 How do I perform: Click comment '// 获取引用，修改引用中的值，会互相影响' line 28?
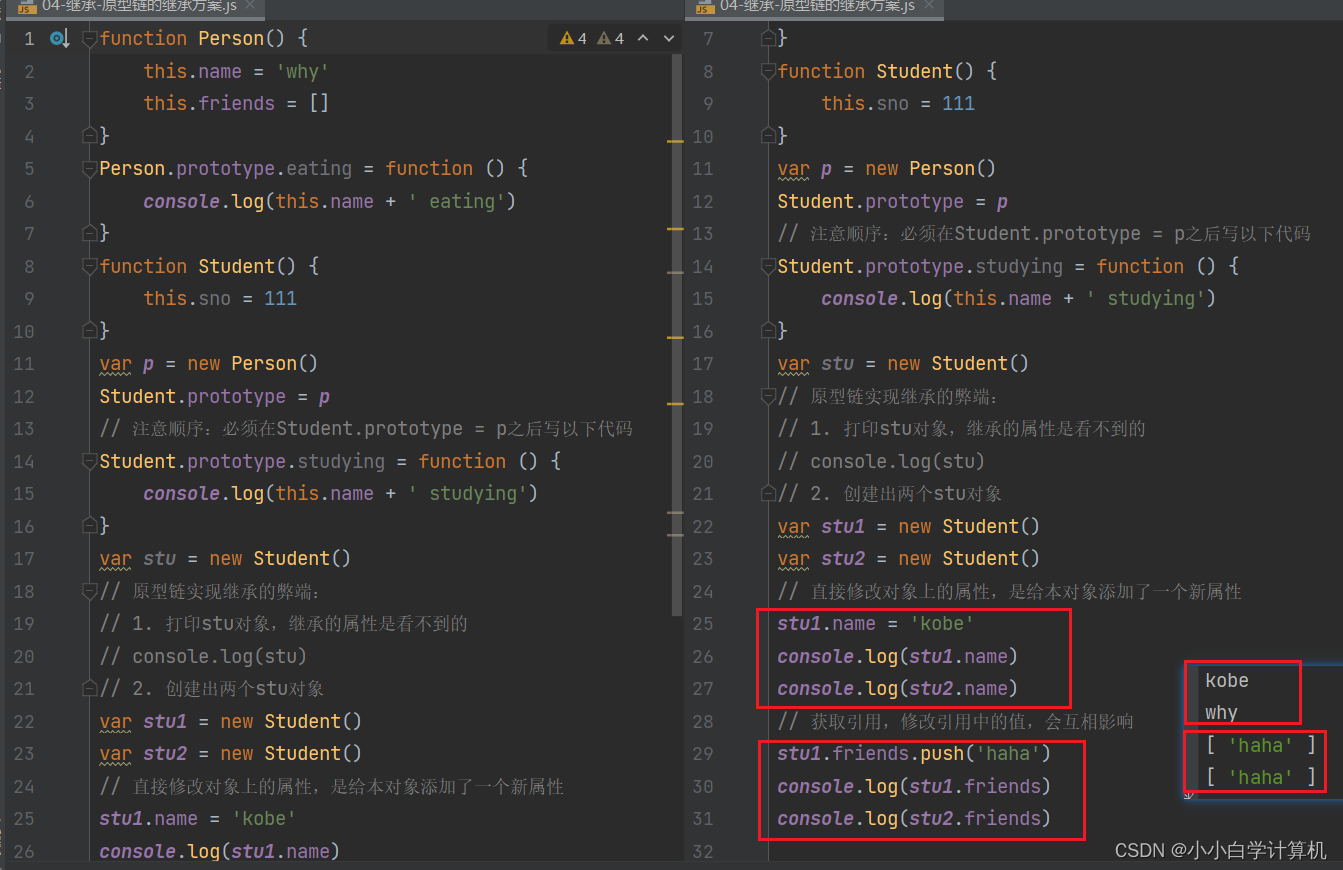pos(955,721)
